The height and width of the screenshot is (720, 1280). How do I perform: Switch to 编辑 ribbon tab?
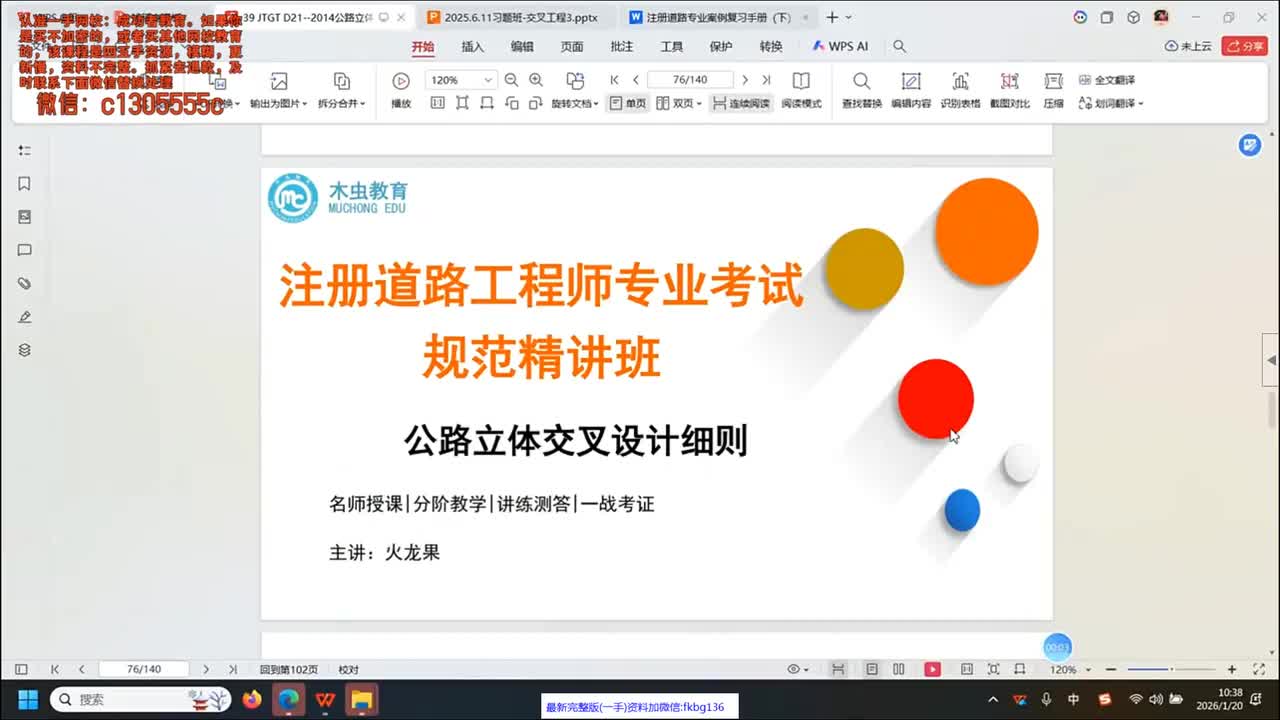point(522,46)
